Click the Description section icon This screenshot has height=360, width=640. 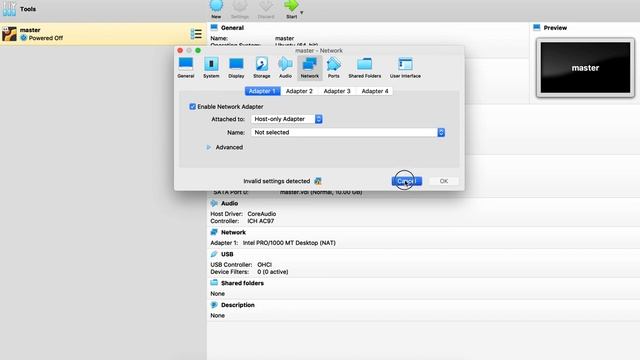(214, 304)
